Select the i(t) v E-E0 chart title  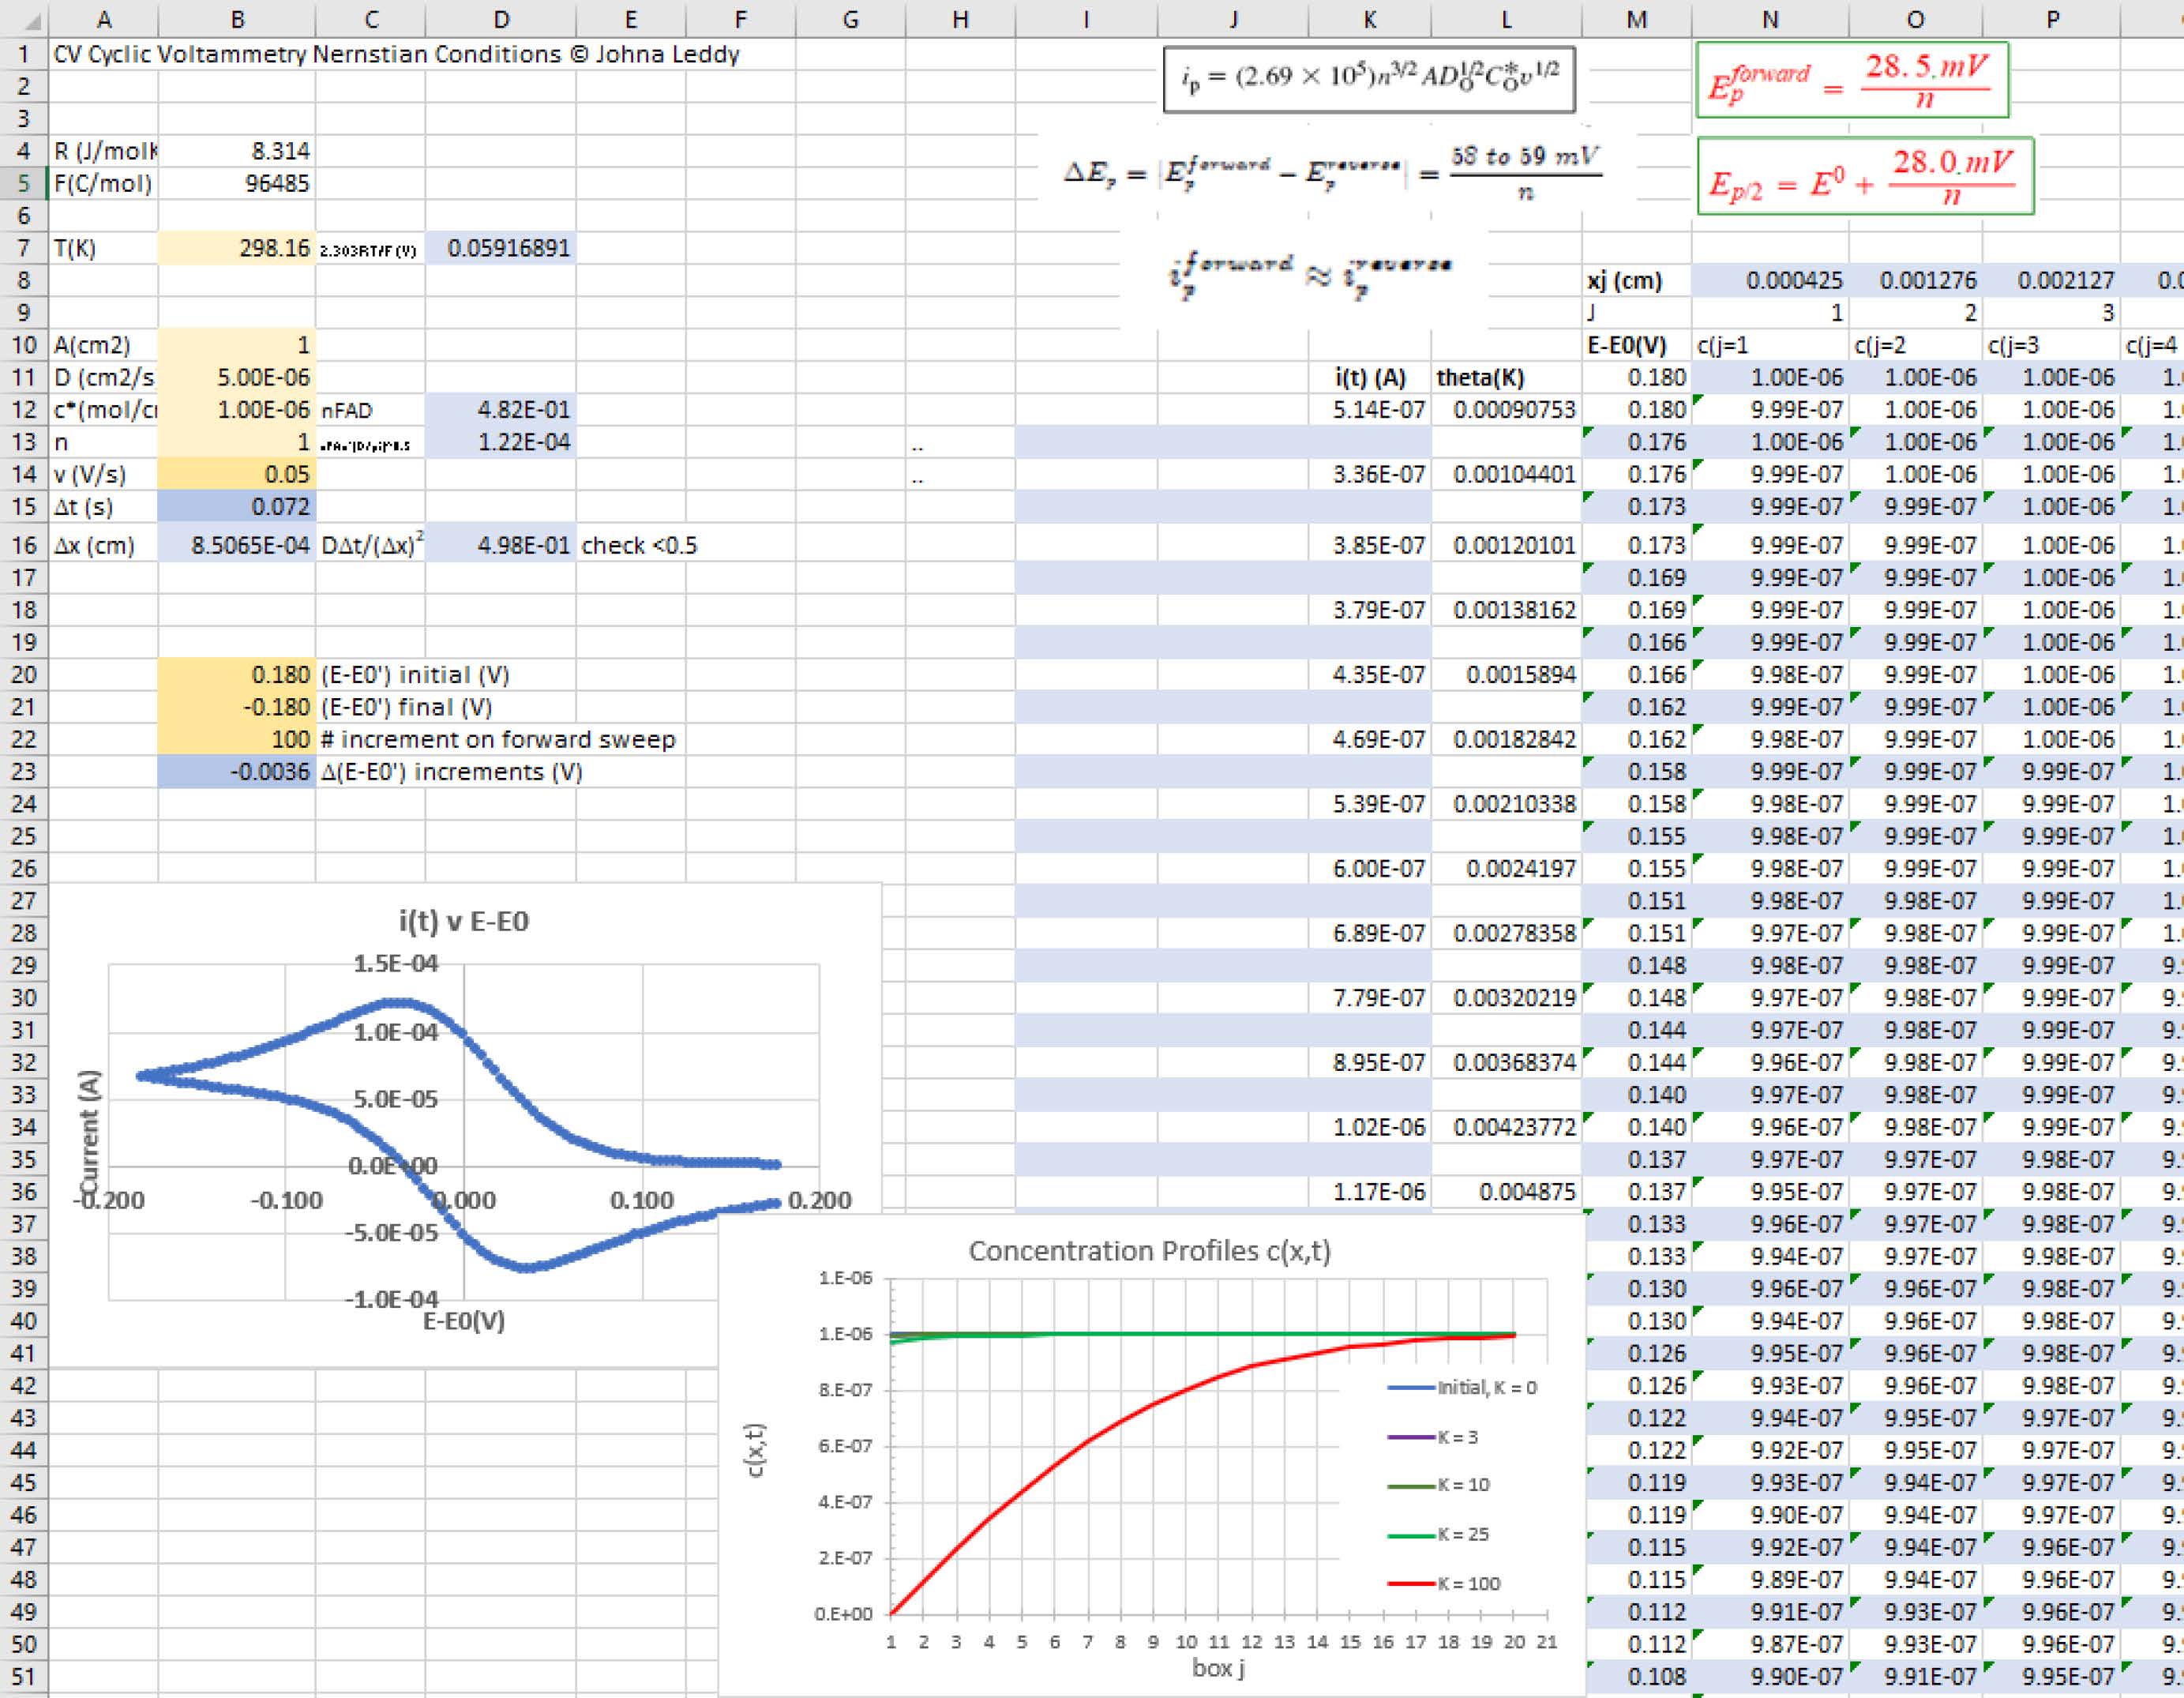[x=464, y=921]
